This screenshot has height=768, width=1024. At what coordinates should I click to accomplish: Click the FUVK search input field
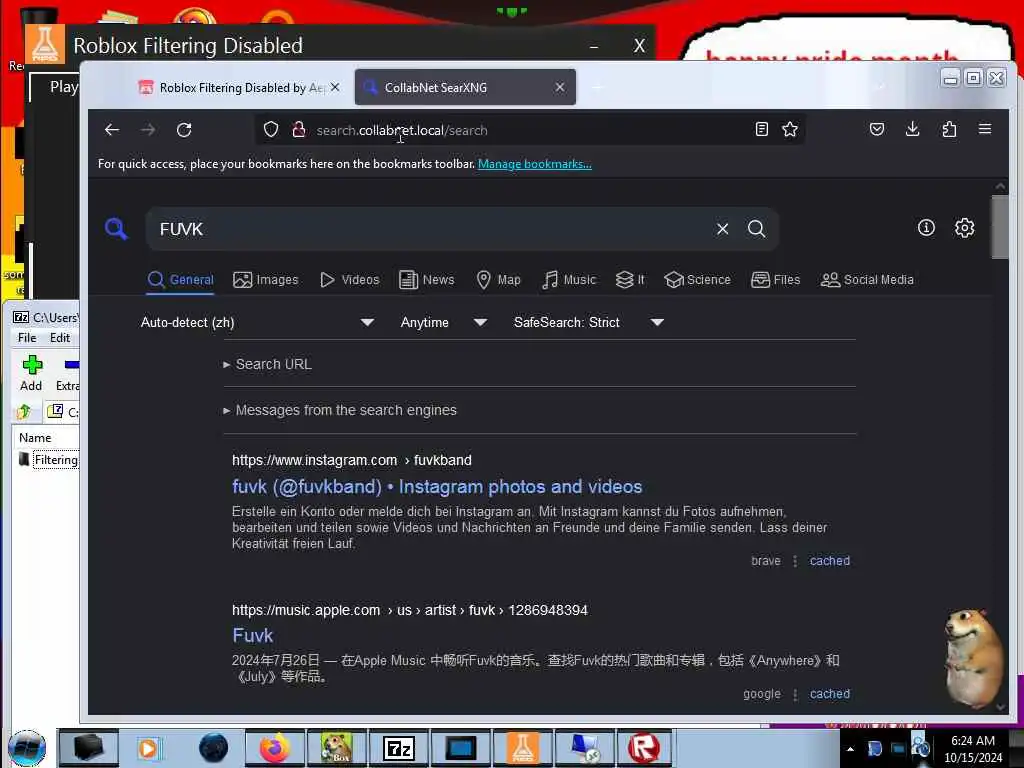tap(431, 229)
